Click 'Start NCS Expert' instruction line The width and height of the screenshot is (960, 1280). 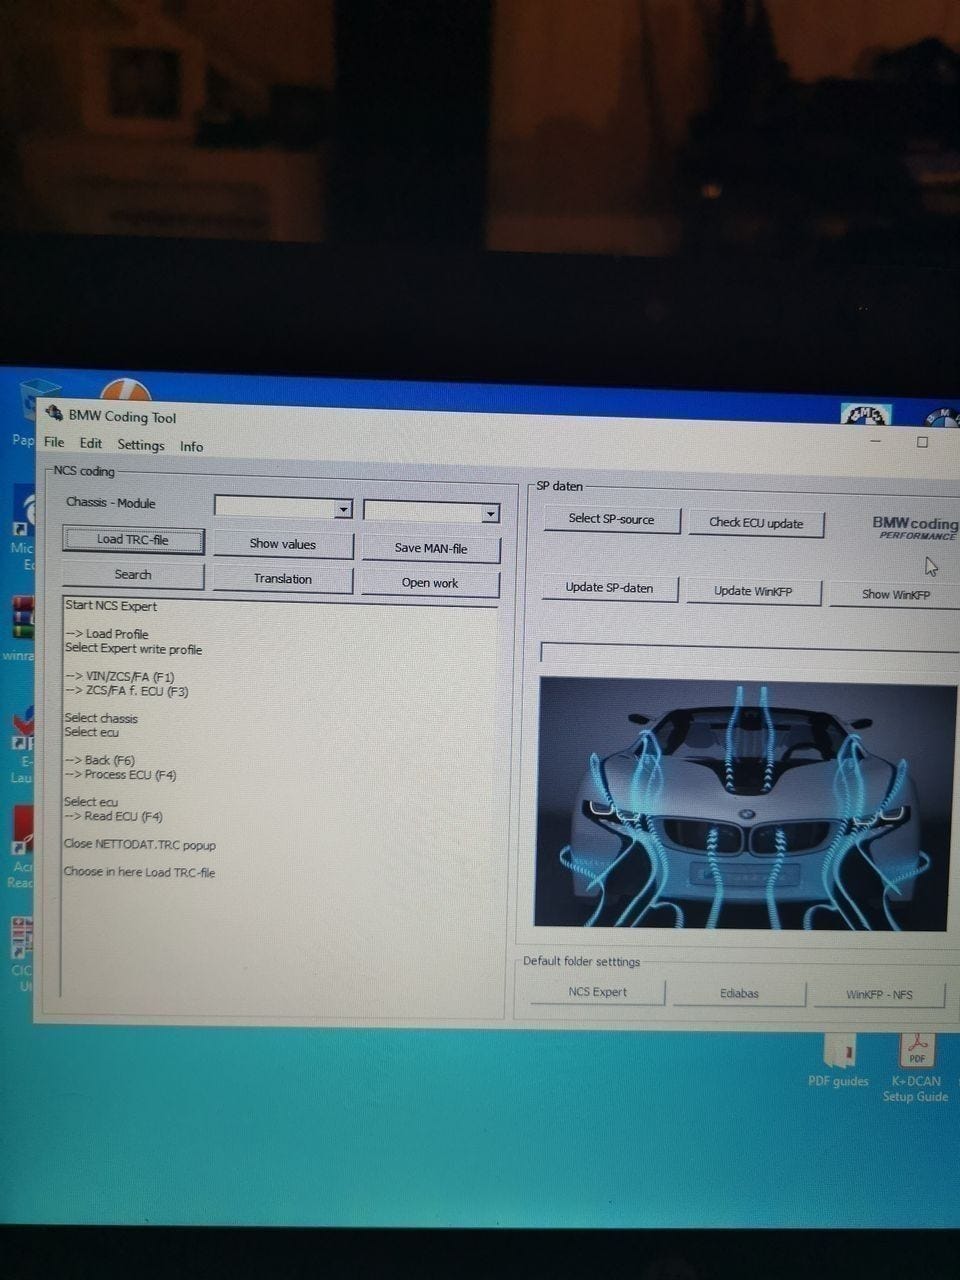pyautogui.click(x=111, y=606)
